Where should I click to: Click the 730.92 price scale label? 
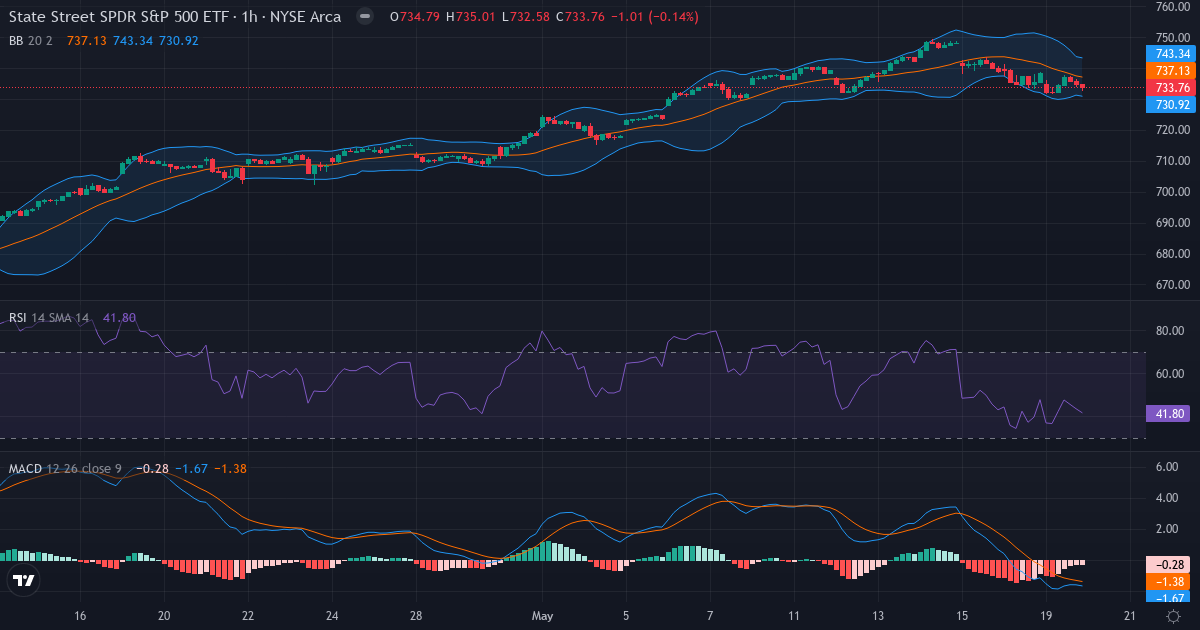pyautogui.click(x=1171, y=104)
